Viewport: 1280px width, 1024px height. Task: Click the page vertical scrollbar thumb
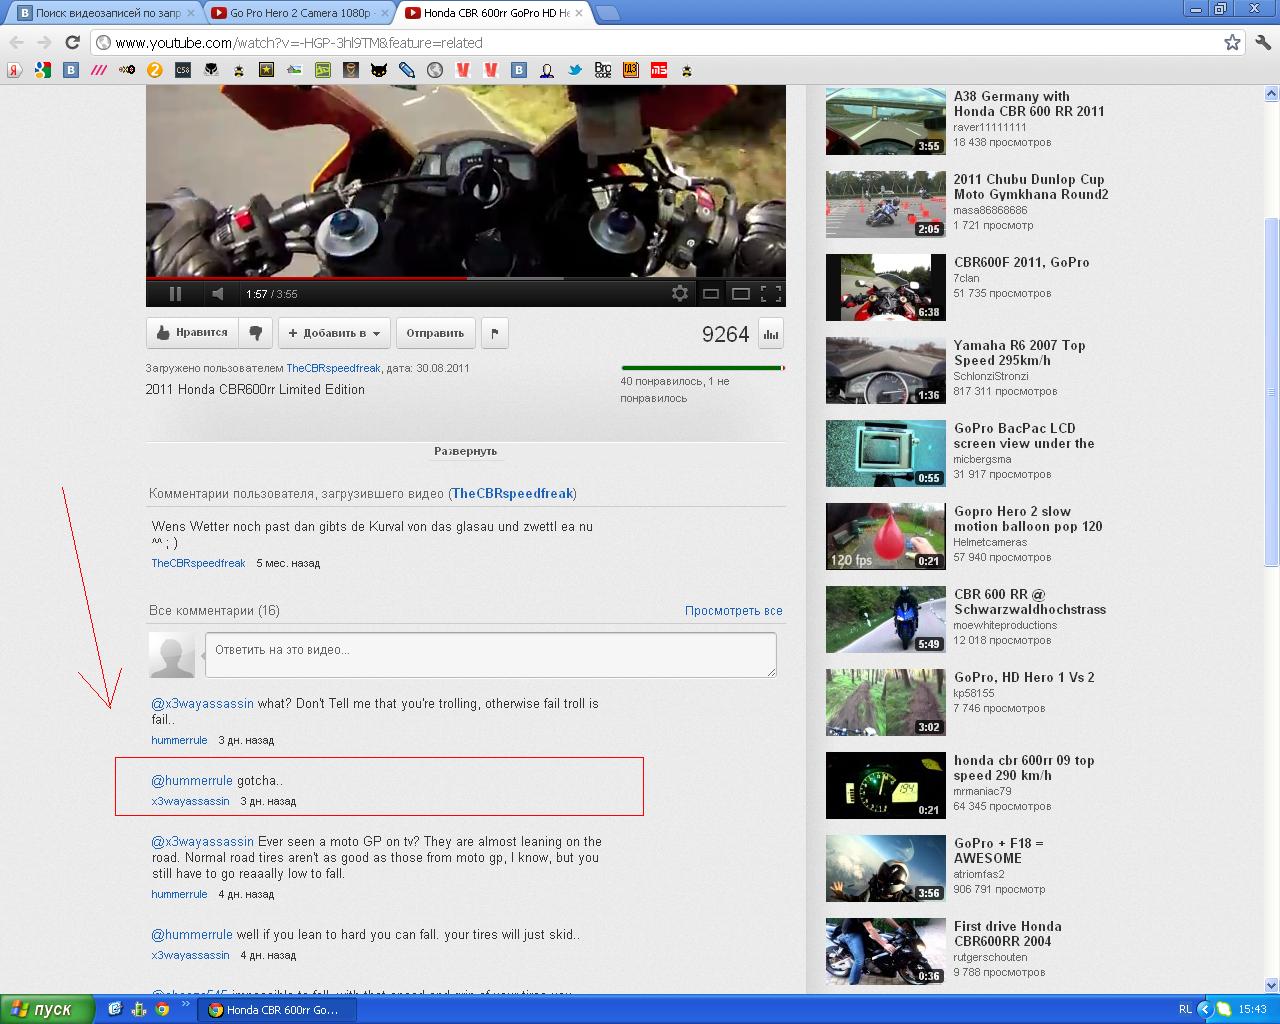[1271, 392]
